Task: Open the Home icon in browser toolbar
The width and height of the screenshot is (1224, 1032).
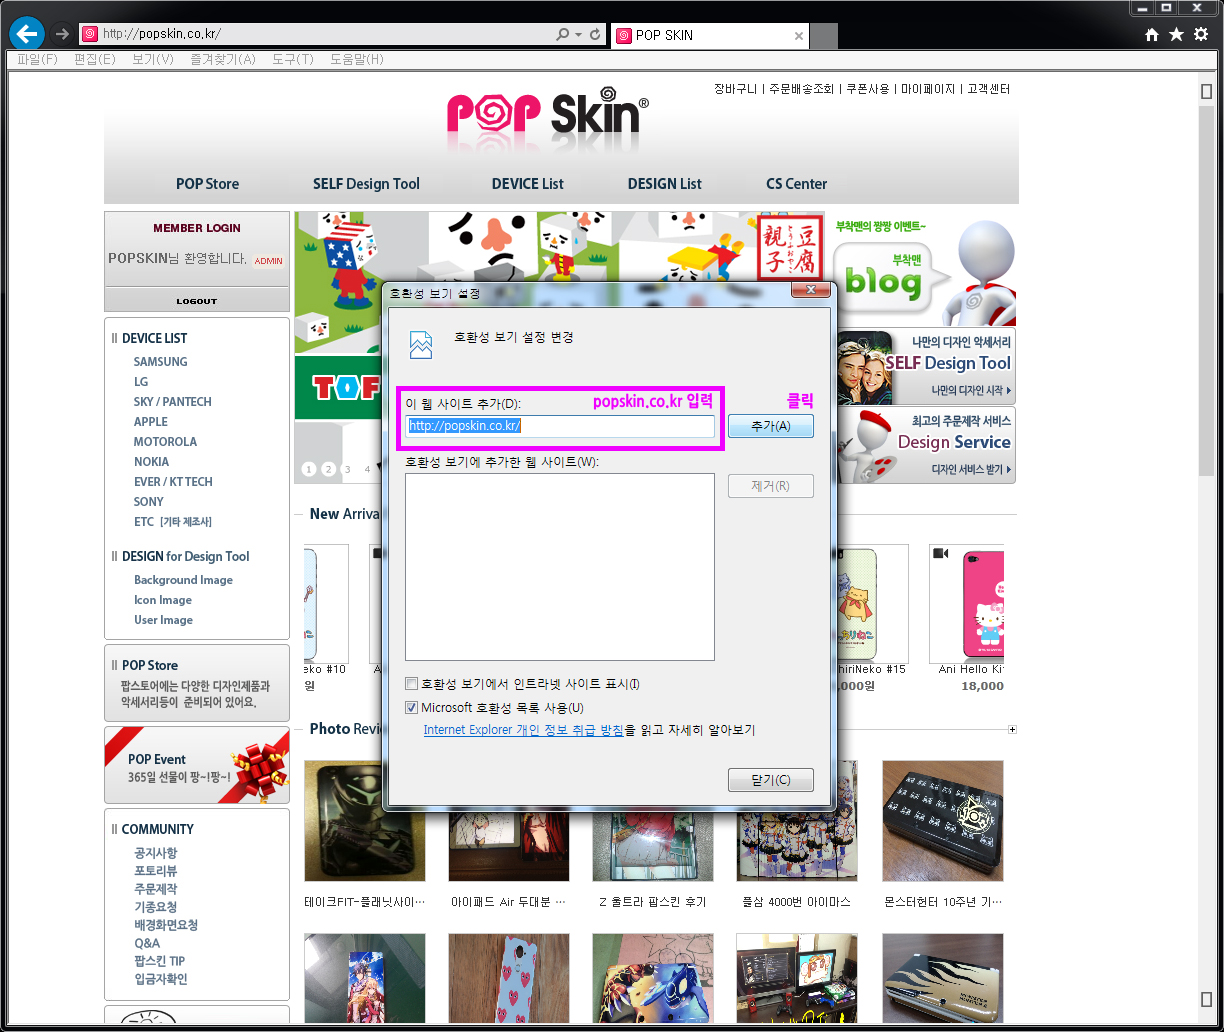Action: [x=1152, y=35]
